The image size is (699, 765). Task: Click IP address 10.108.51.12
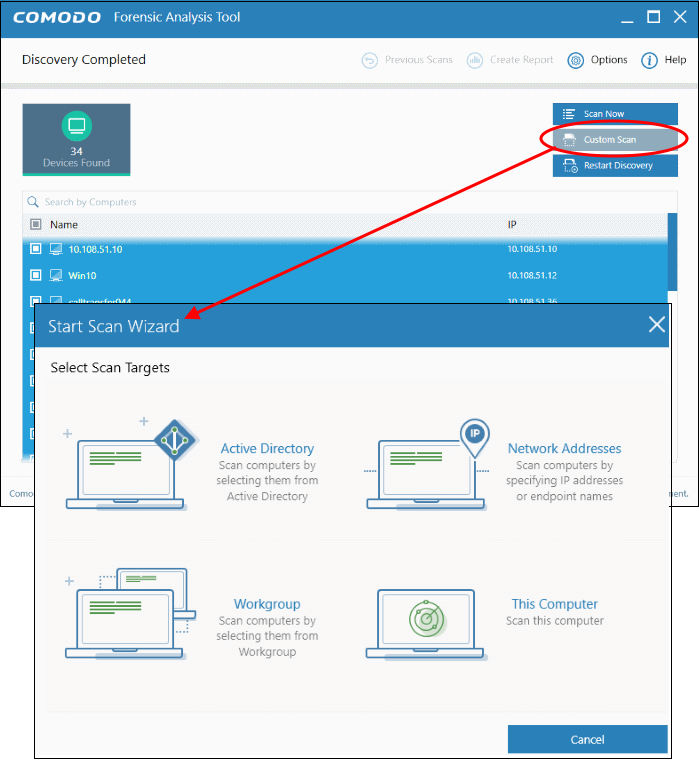click(x=532, y=275)
